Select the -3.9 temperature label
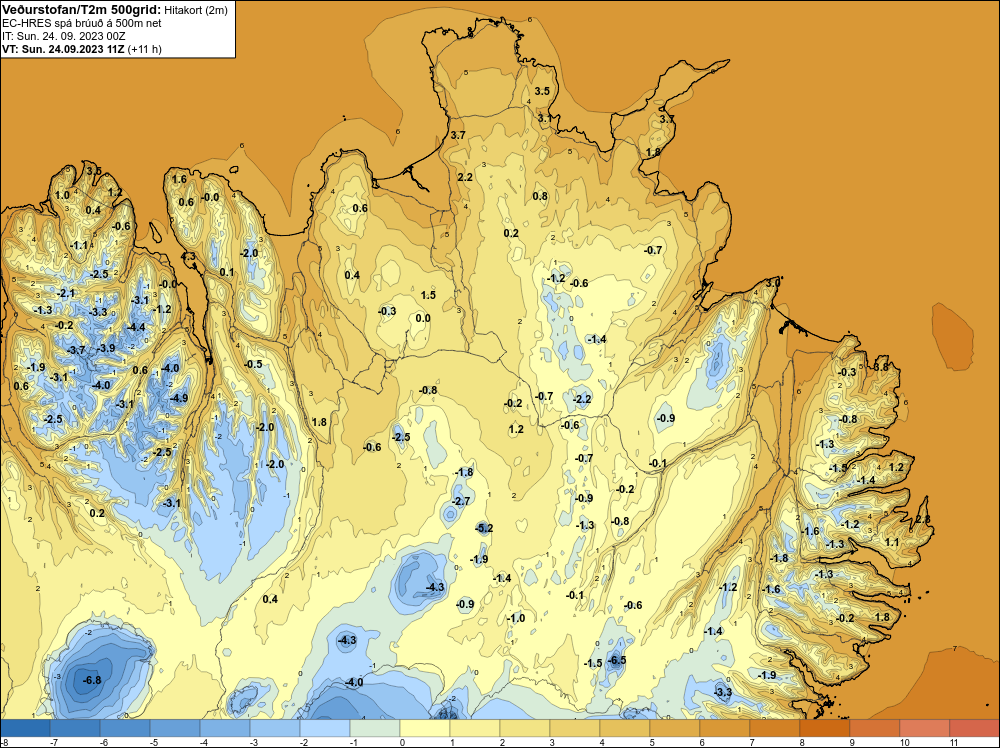The width and height of the screenshot is (1000, 748). 106,348
